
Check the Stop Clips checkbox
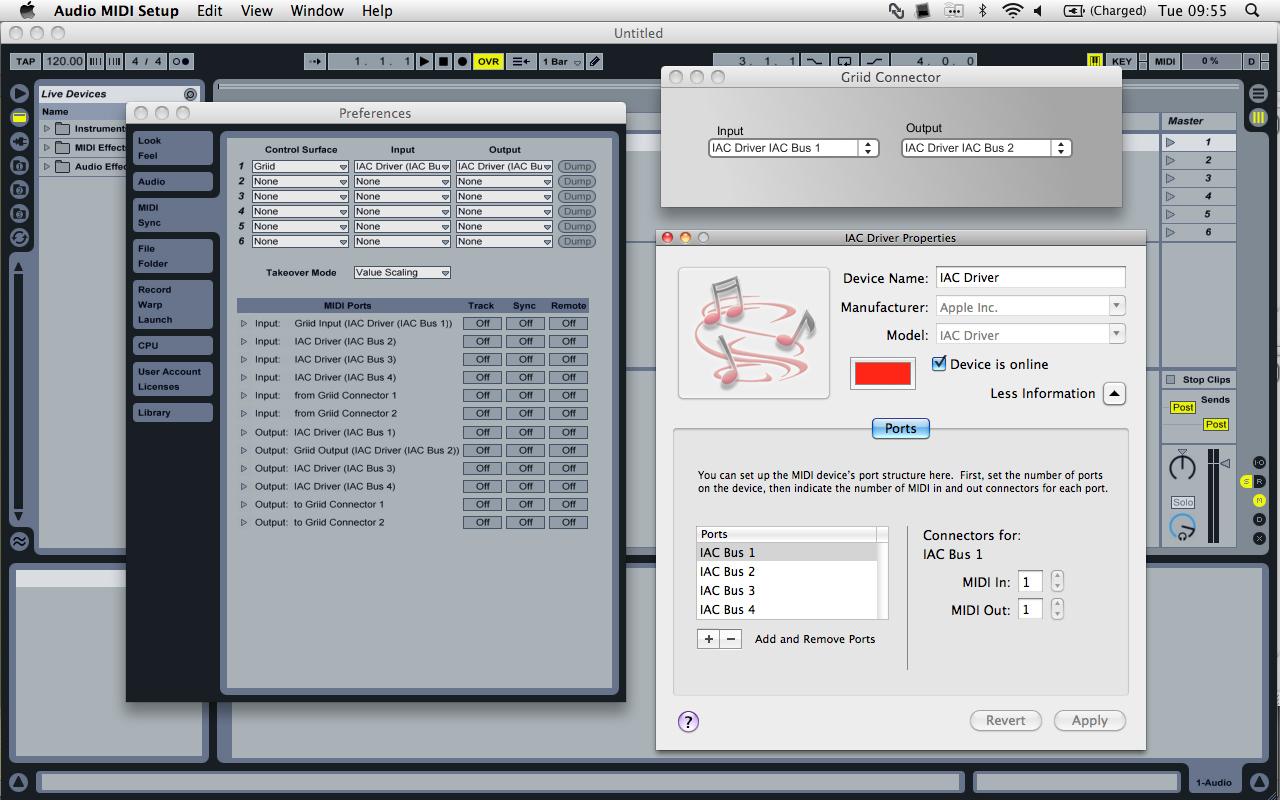[x=1171, y=380]
